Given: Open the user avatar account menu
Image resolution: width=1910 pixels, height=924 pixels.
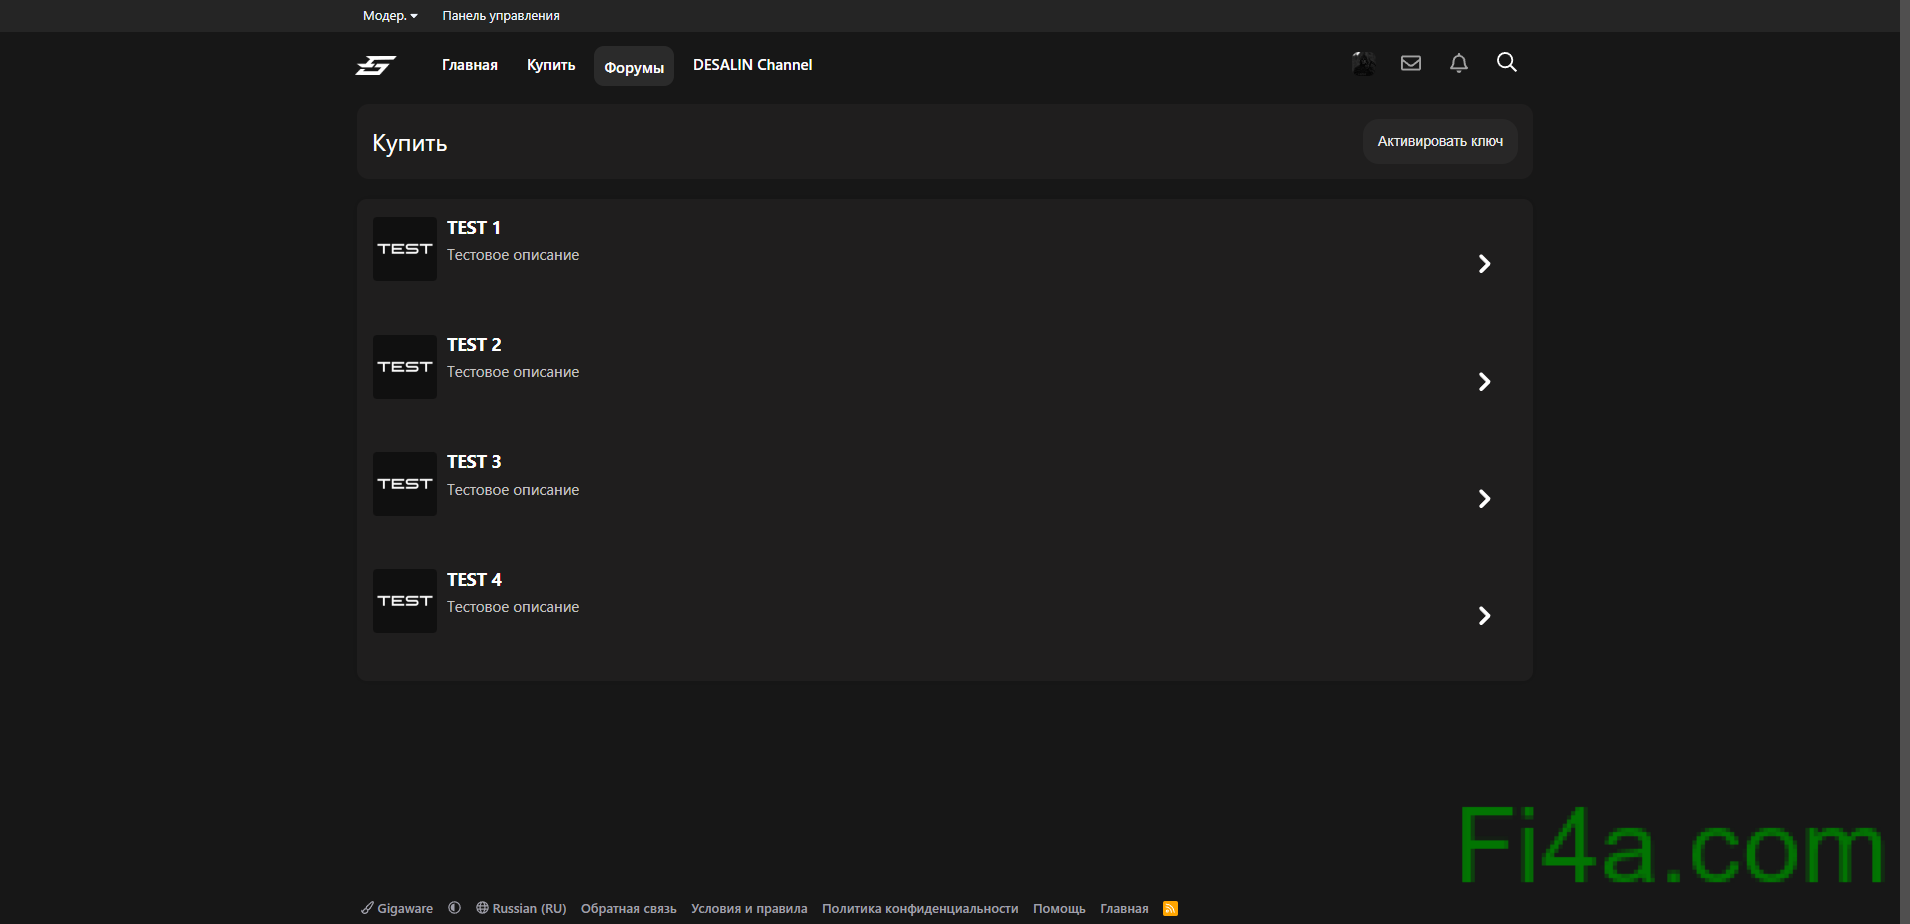Looking at the screenshot, I should [x=1363, y=64].
